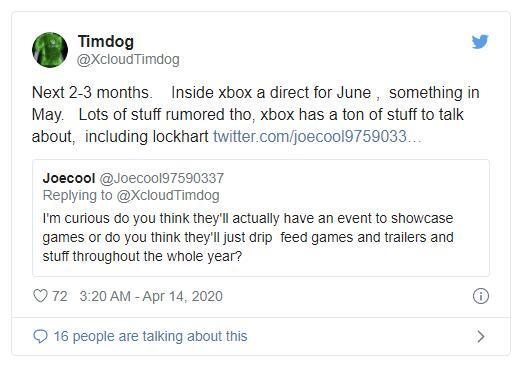Click the quoted tweet body text

248,237
